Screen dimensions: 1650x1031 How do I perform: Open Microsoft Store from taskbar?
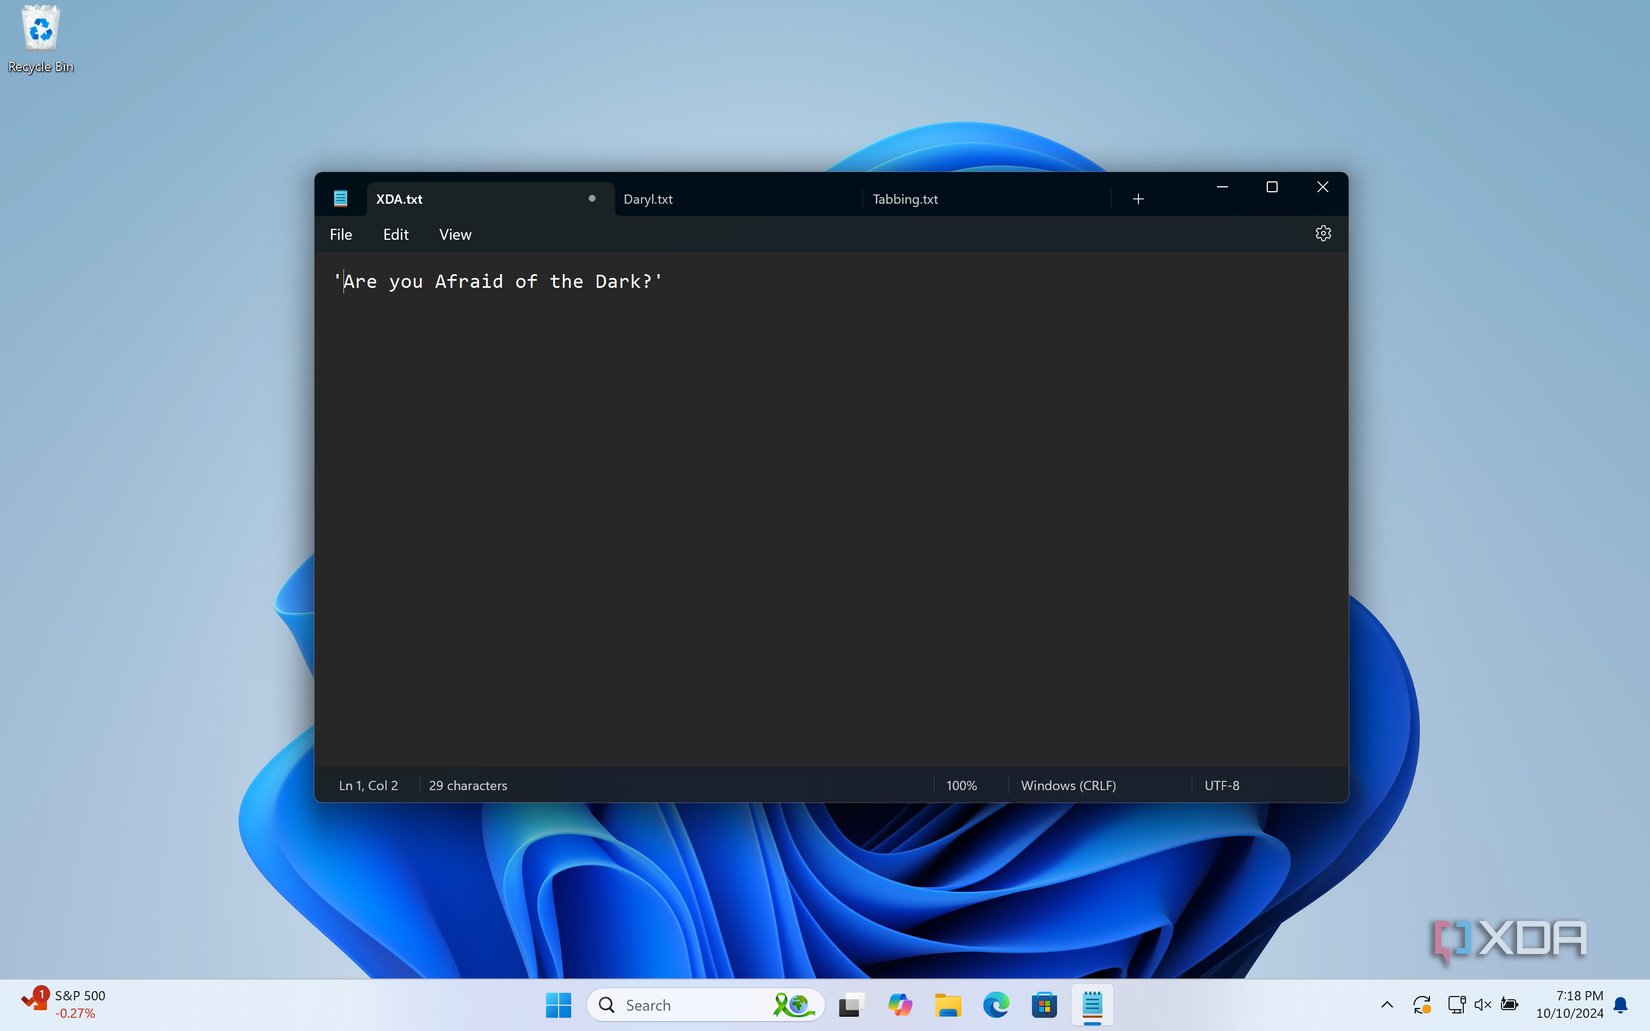[x=1044, y=1005]
